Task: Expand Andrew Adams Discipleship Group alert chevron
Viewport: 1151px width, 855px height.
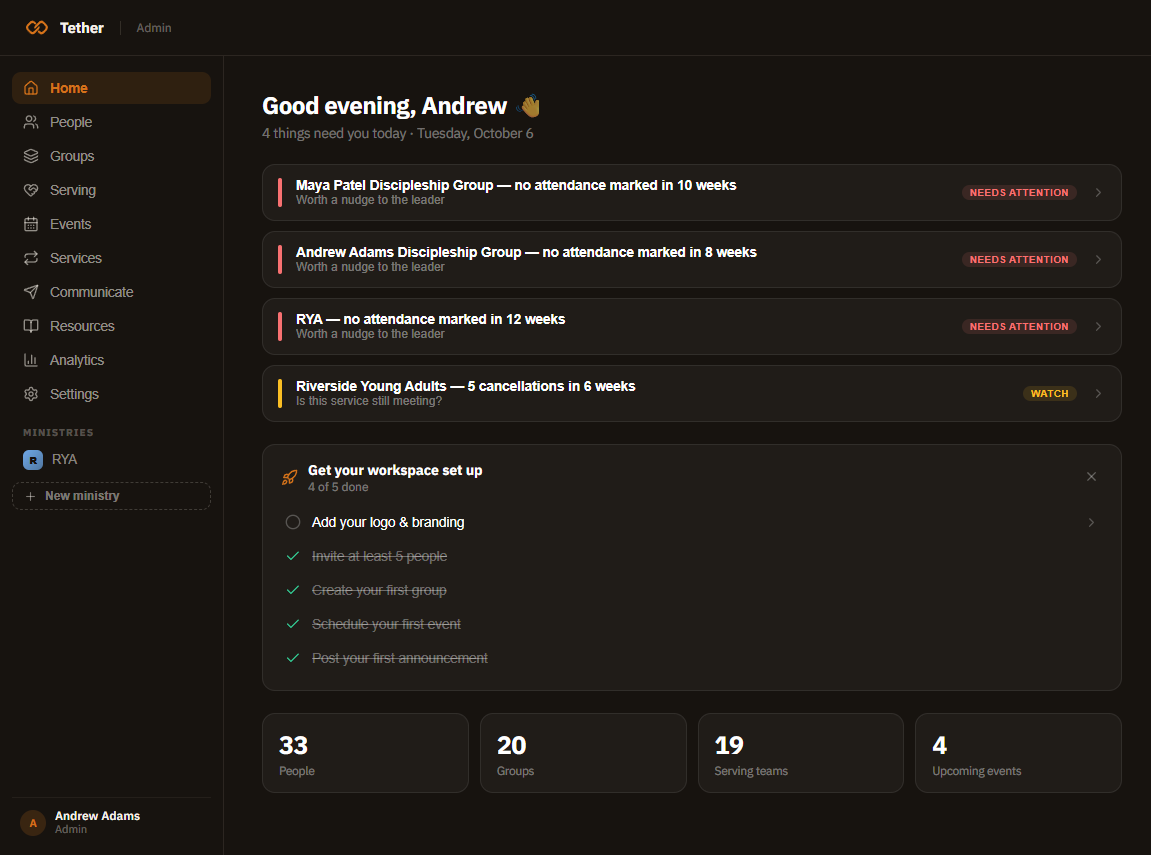Action: coord(1098,259)
